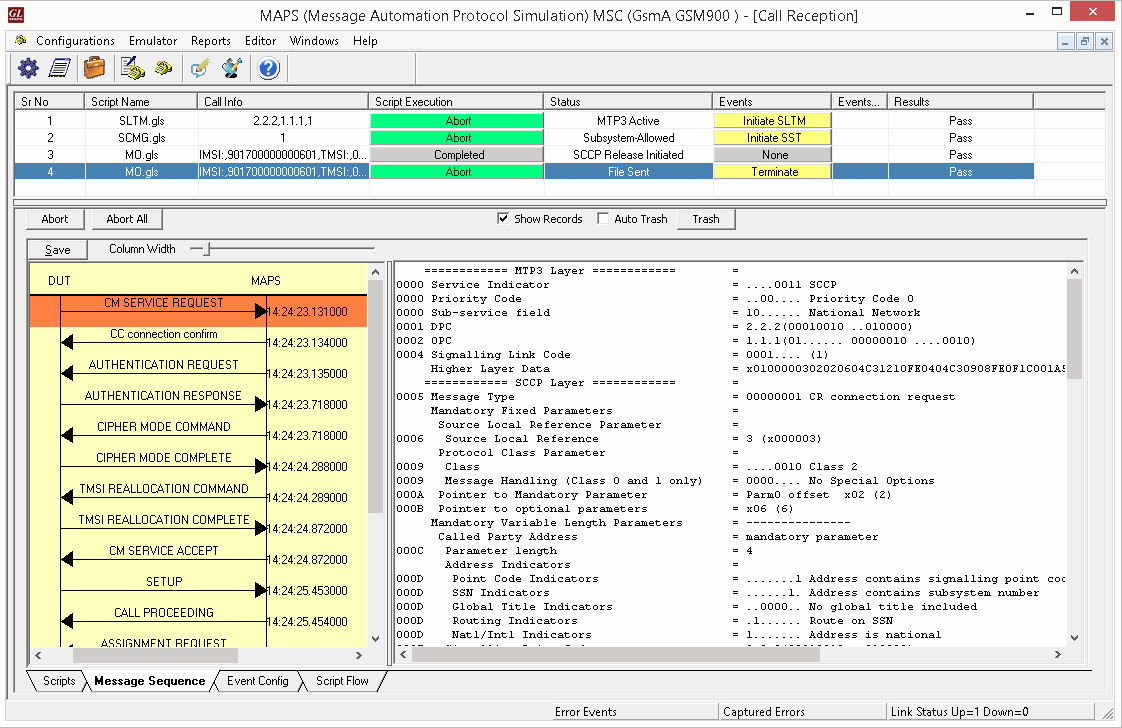Open the Emulator menu
The image size is (1122, 728).
152,41
